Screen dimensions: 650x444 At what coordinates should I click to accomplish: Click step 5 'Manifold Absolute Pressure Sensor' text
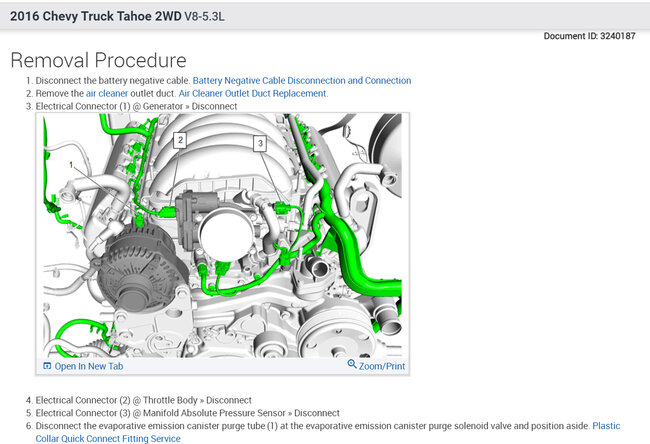coord(214,413)
